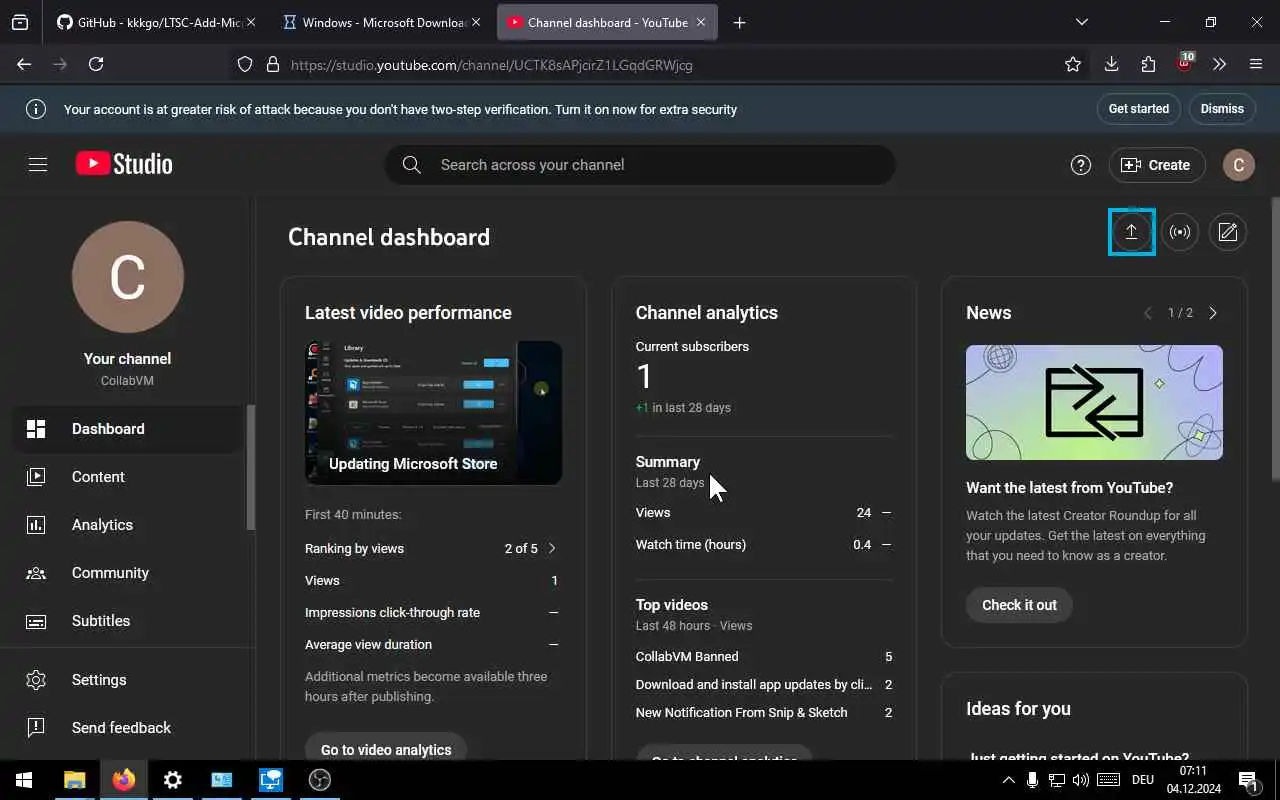Toggle the hamburger menu in Studio header
Image resolution: width=1280 pixels, height=800 pixels.
tap(38, 165)
